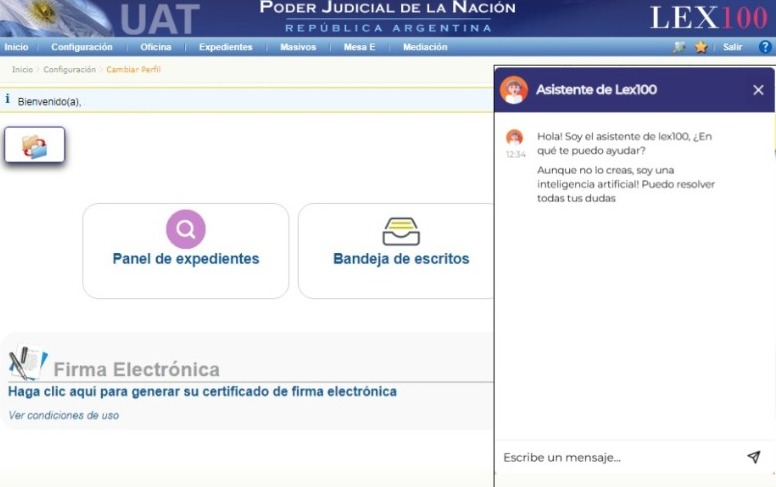Click the message field Escribe un mensaje

(619, 457)
